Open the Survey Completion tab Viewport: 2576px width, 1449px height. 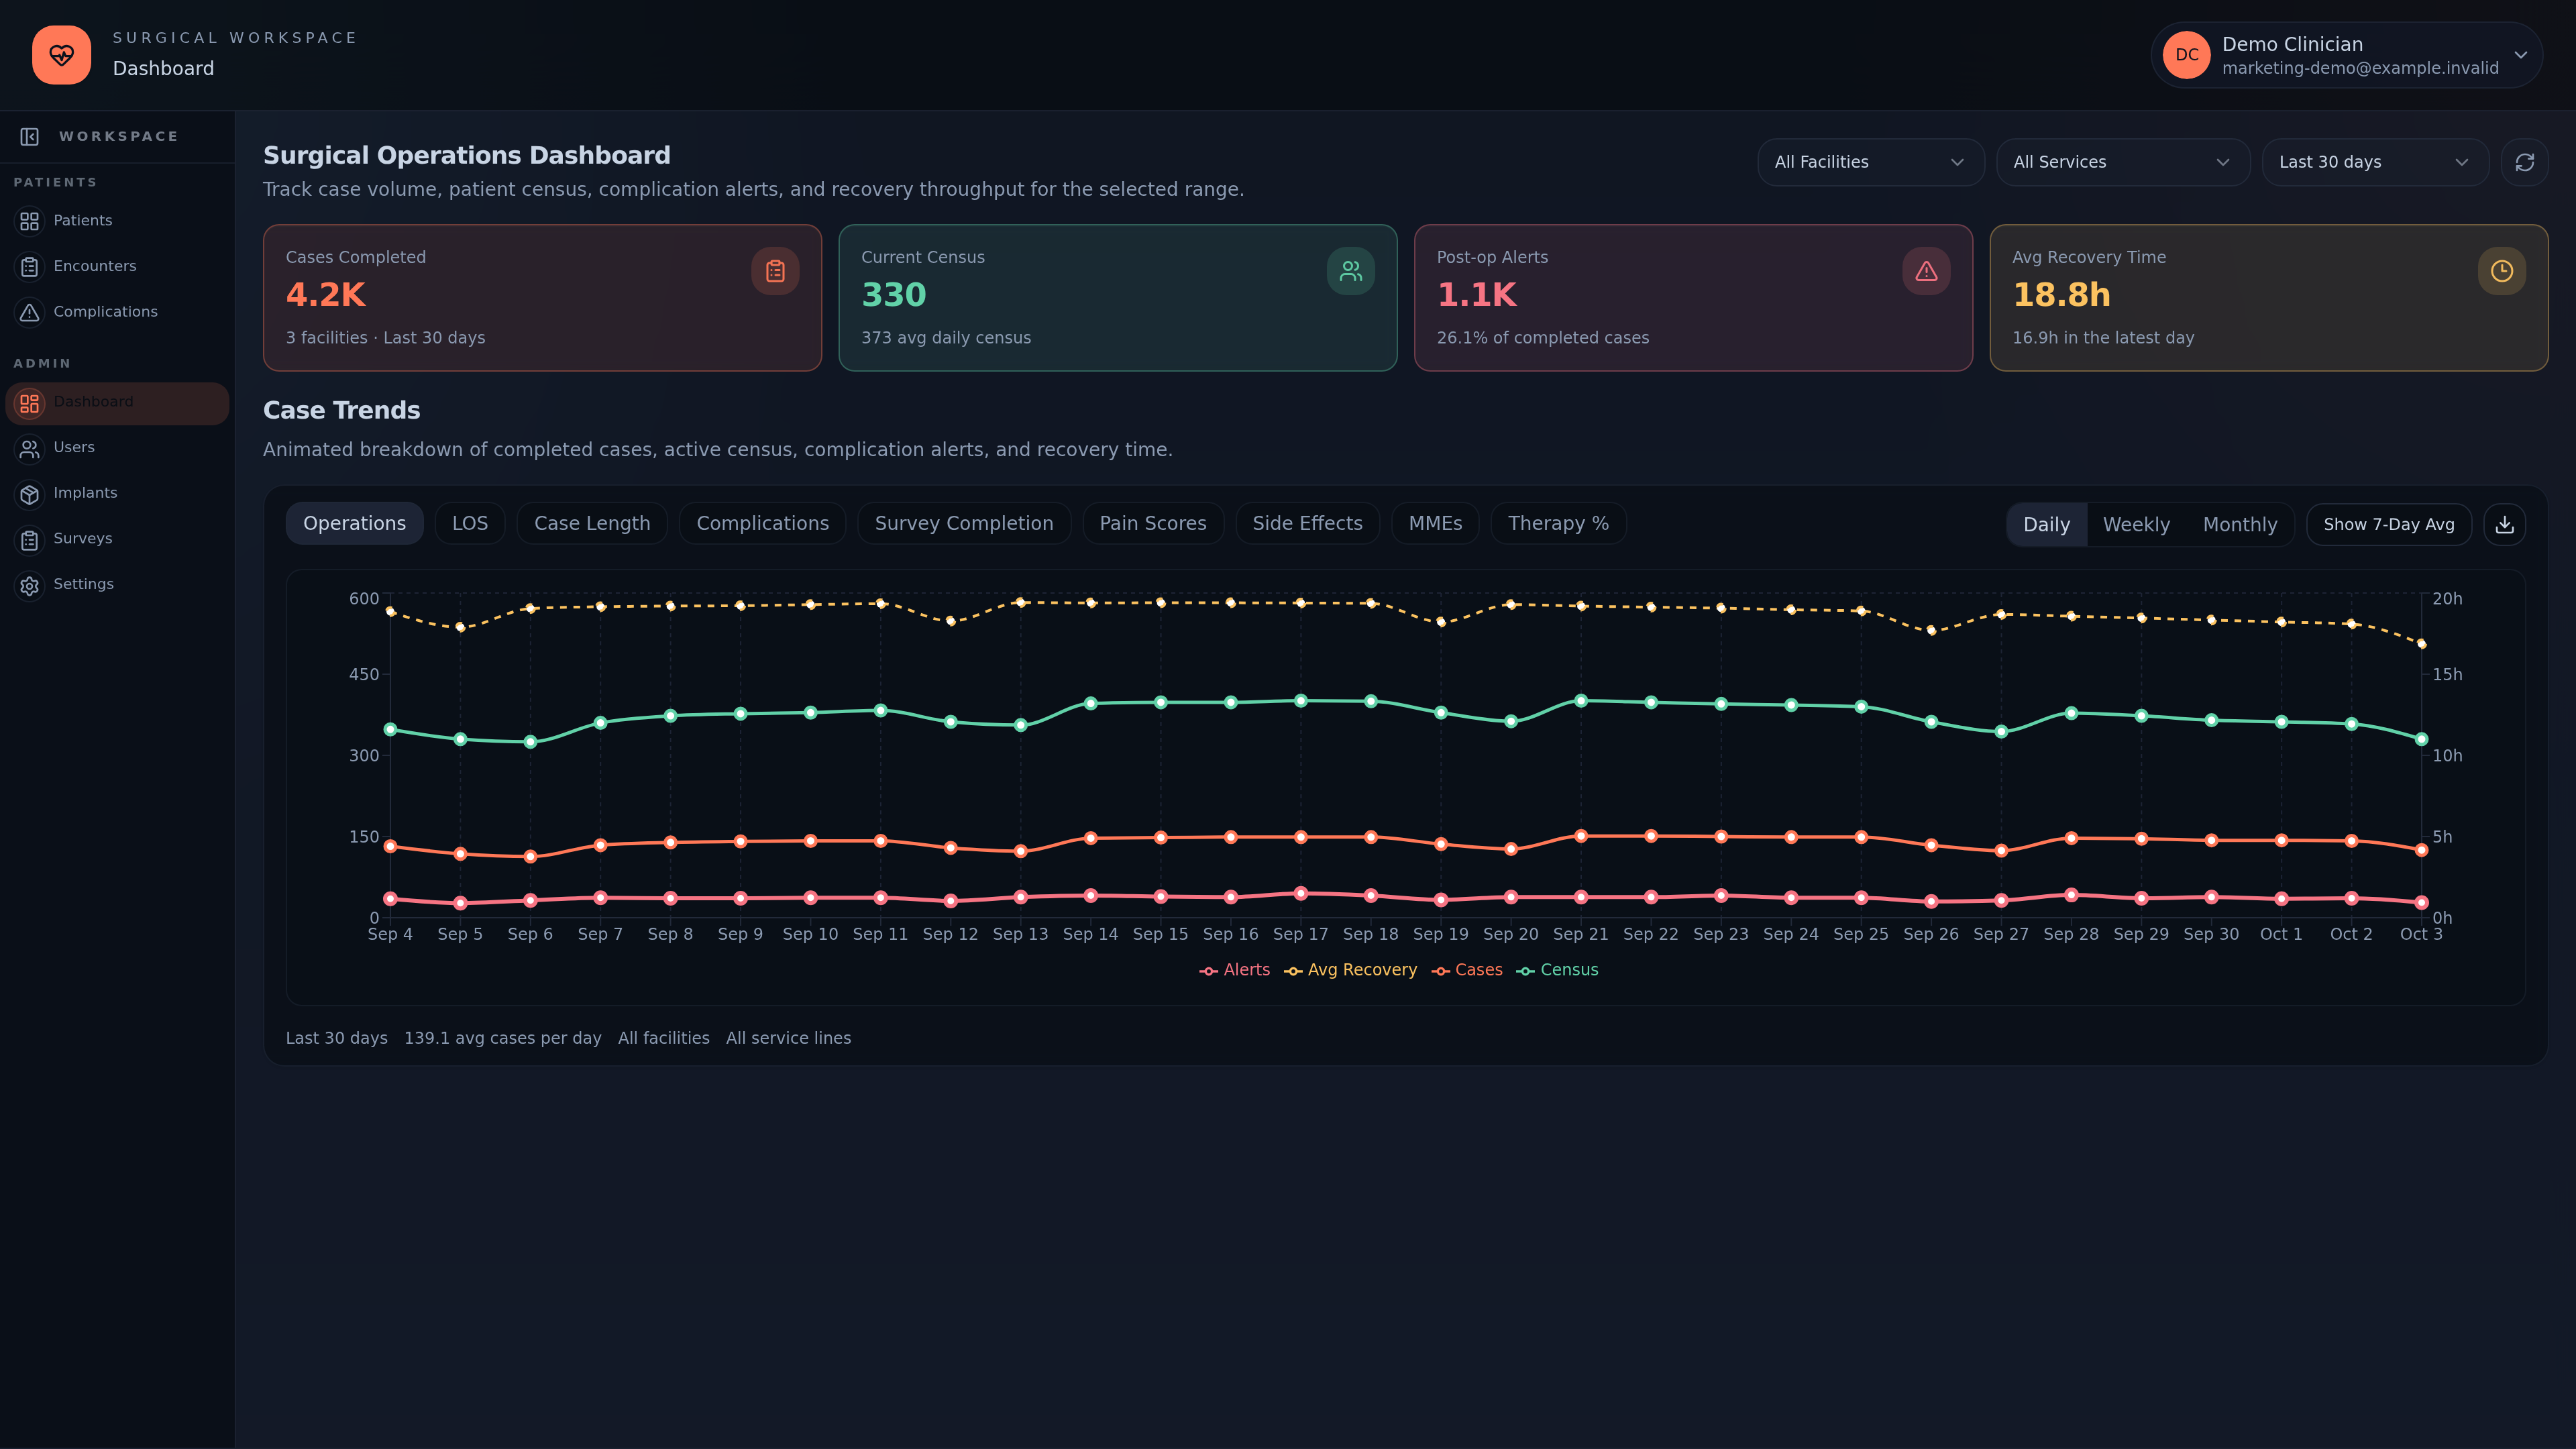(964, 524)
